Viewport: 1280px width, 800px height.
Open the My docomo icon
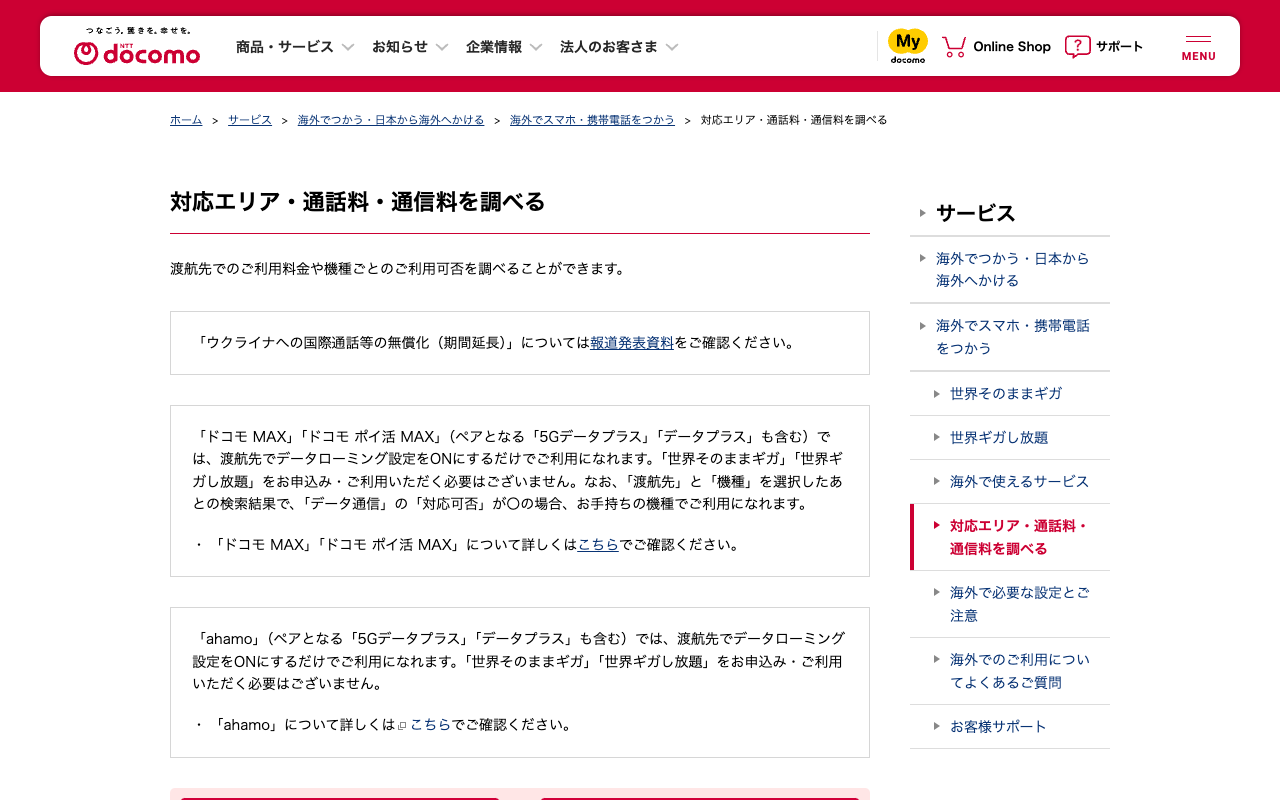908,46
